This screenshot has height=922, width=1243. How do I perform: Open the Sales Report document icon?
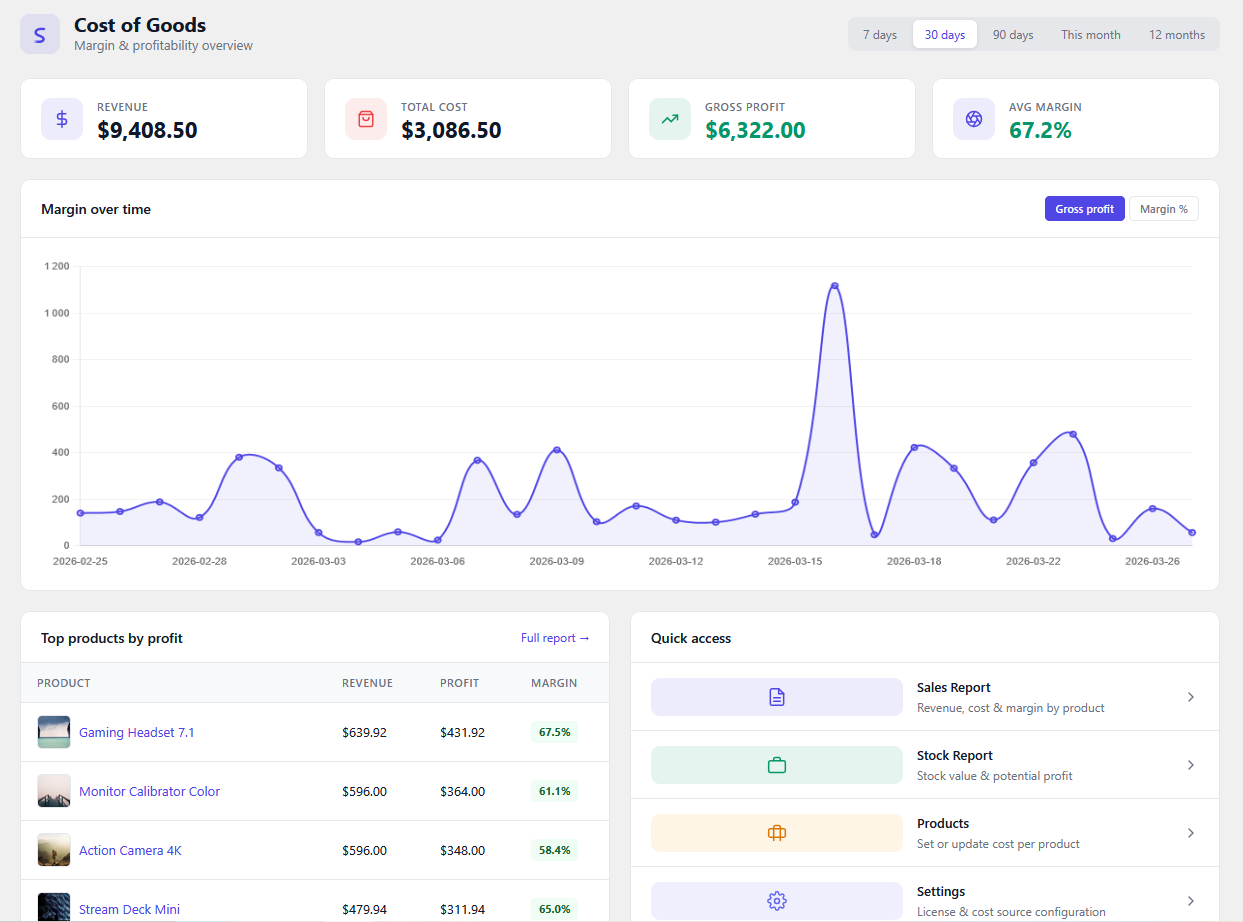click(776, 696)
